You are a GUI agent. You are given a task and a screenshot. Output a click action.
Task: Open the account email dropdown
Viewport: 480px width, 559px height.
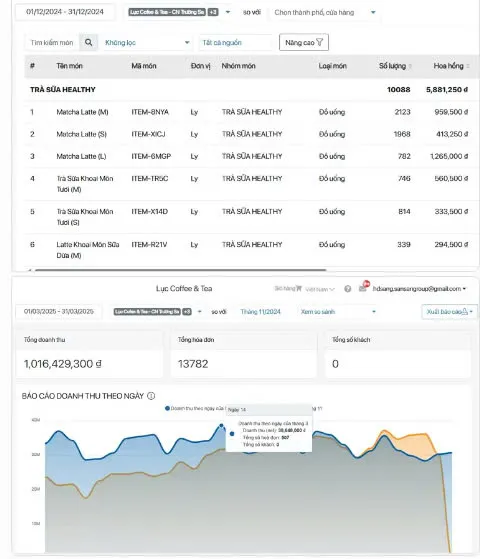[x=419, y=289]
